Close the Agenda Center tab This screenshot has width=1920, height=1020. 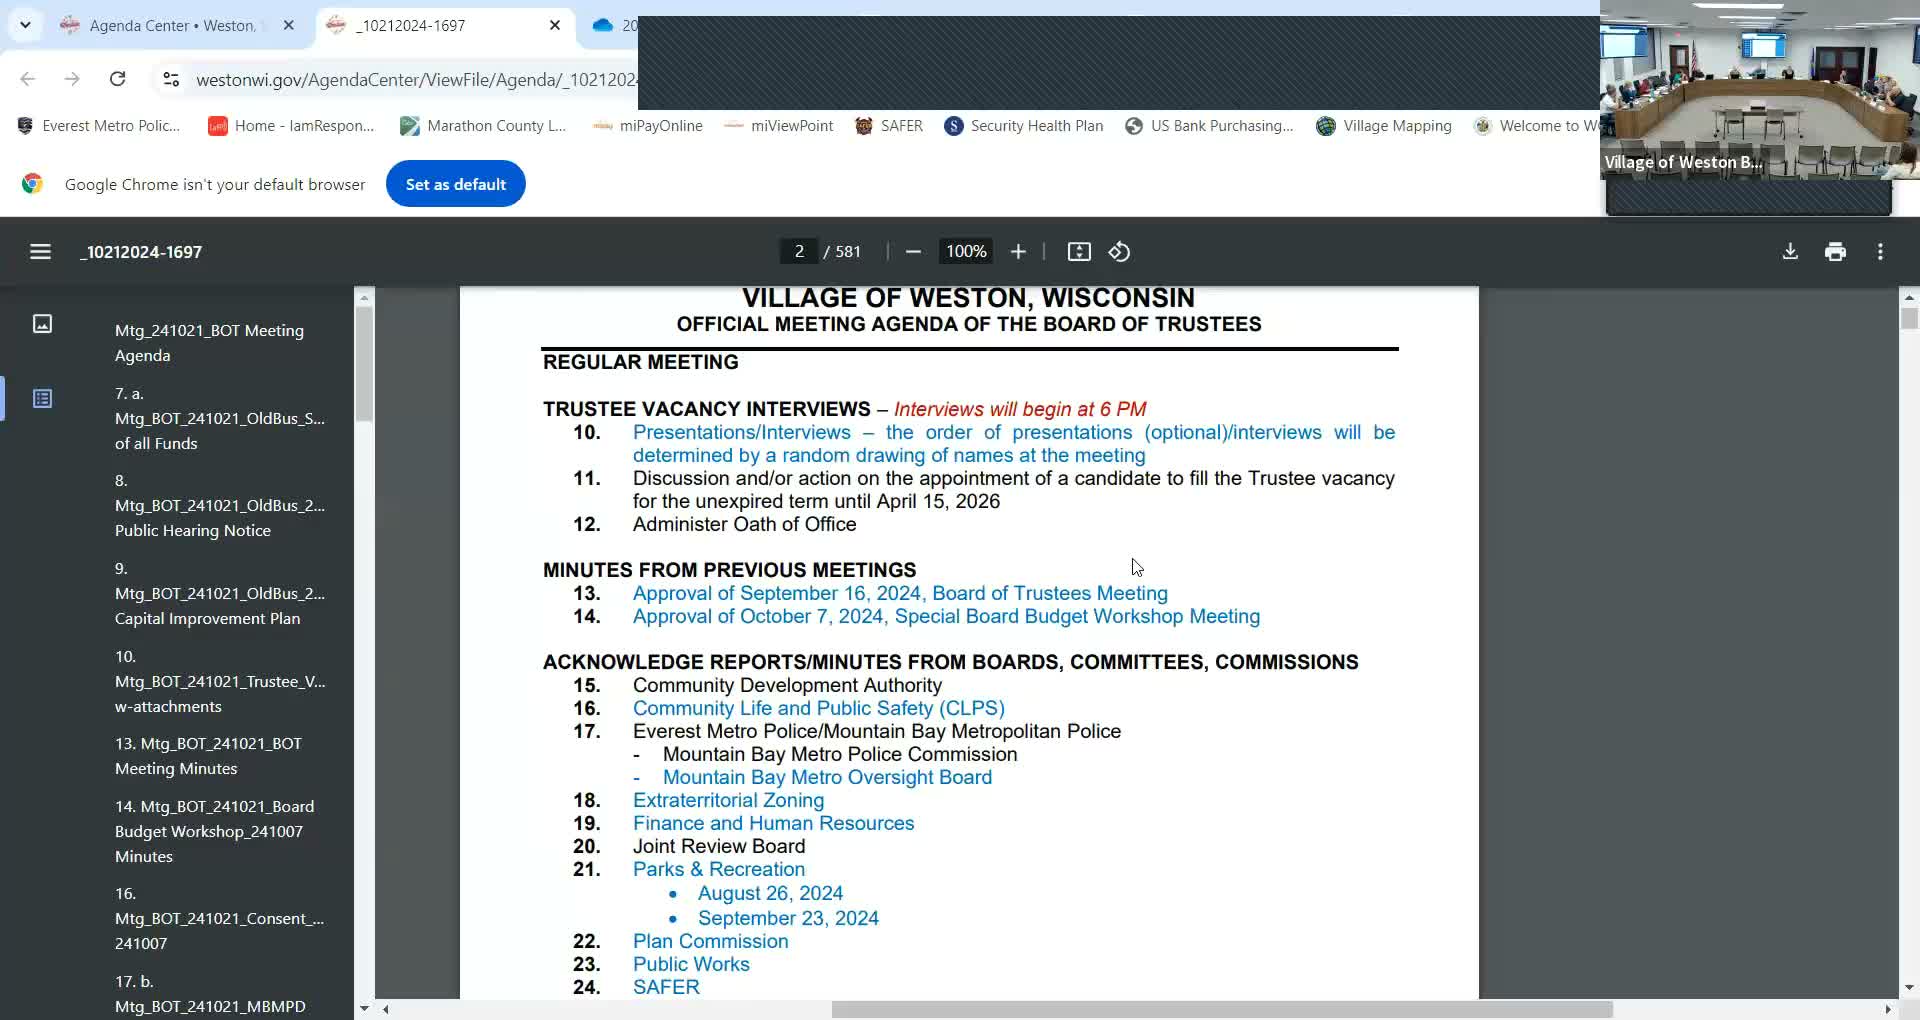289,26
